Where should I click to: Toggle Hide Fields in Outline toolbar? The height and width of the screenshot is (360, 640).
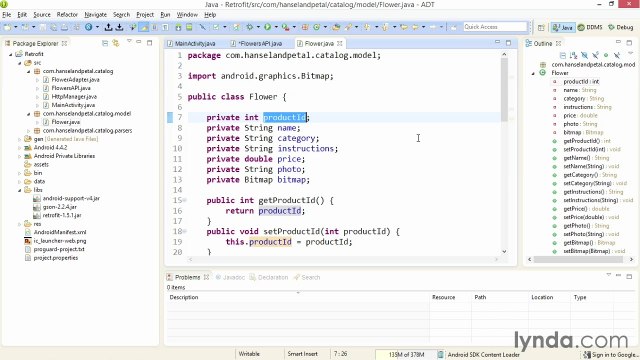tap(584, 55)
